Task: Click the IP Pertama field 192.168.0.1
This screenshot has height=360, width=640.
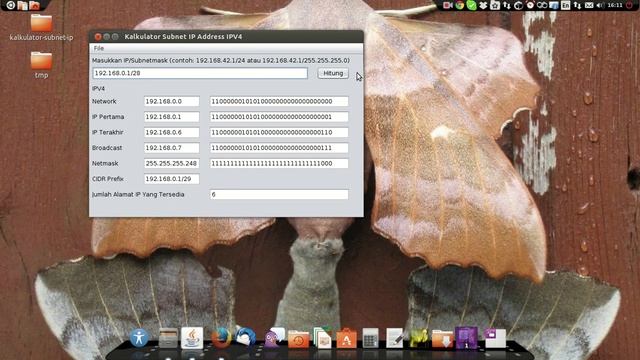Action: [171, 117]
